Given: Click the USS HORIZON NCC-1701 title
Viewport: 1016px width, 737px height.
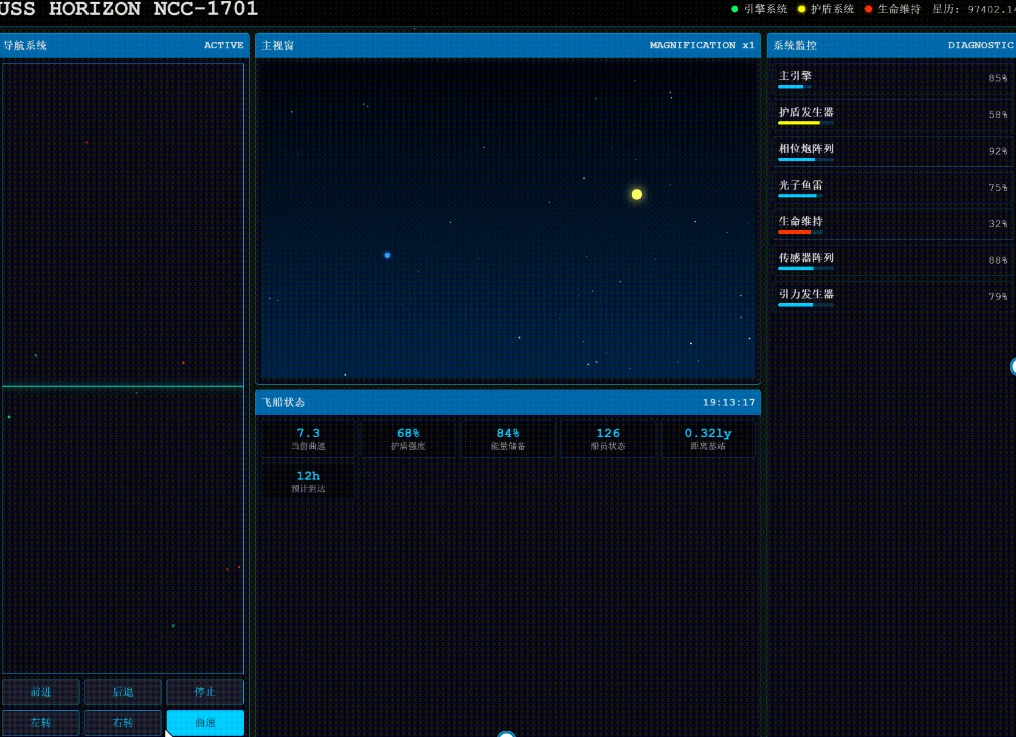Looking at the screenshot, I should [x=128, y=9].
